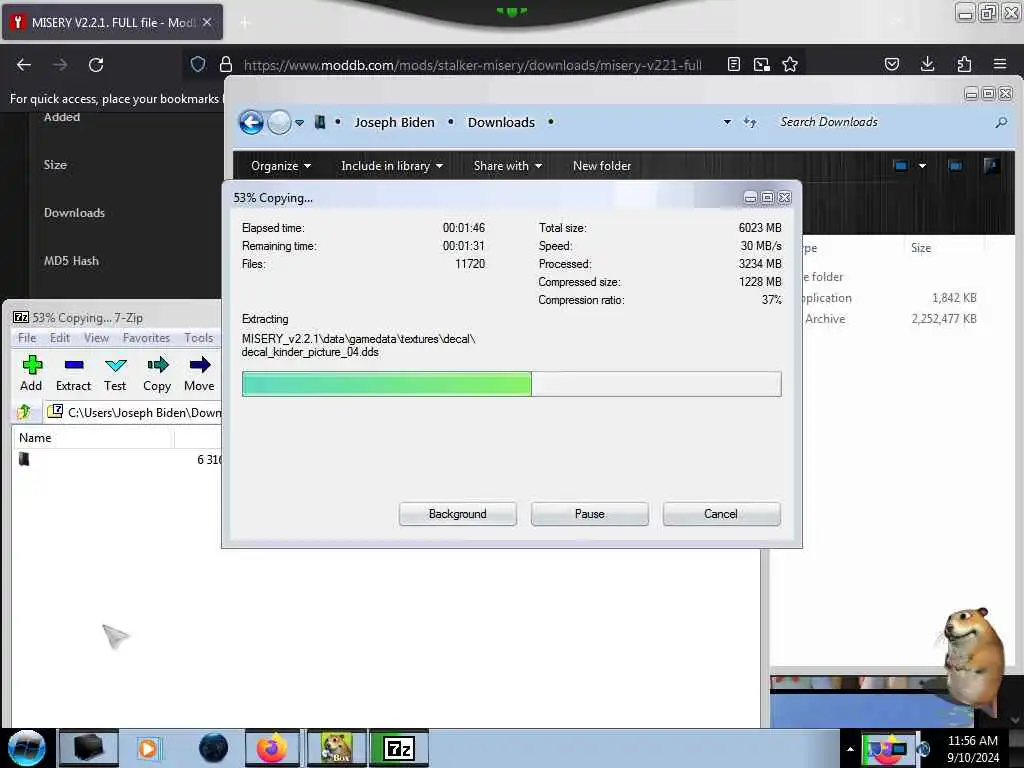Image resolution: width=1024 pixels, height=768 pixels.
Task: Click Explorer back navigation button
Action: point(251,122)
